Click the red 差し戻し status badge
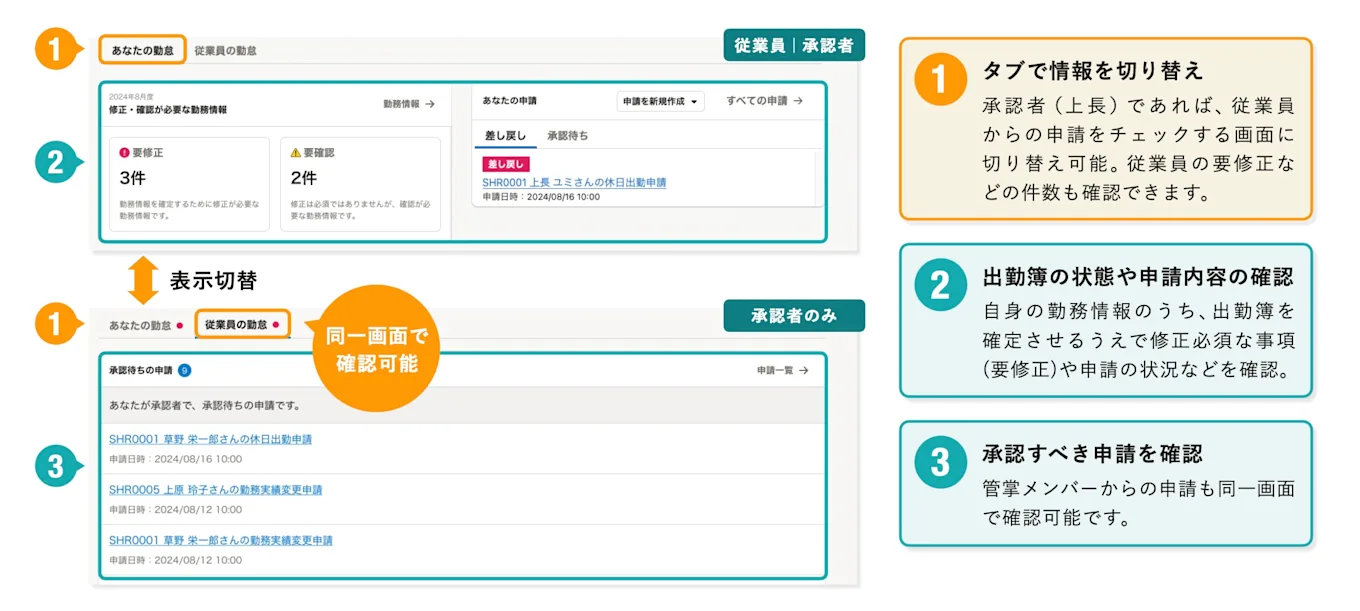 coord(505,164)
